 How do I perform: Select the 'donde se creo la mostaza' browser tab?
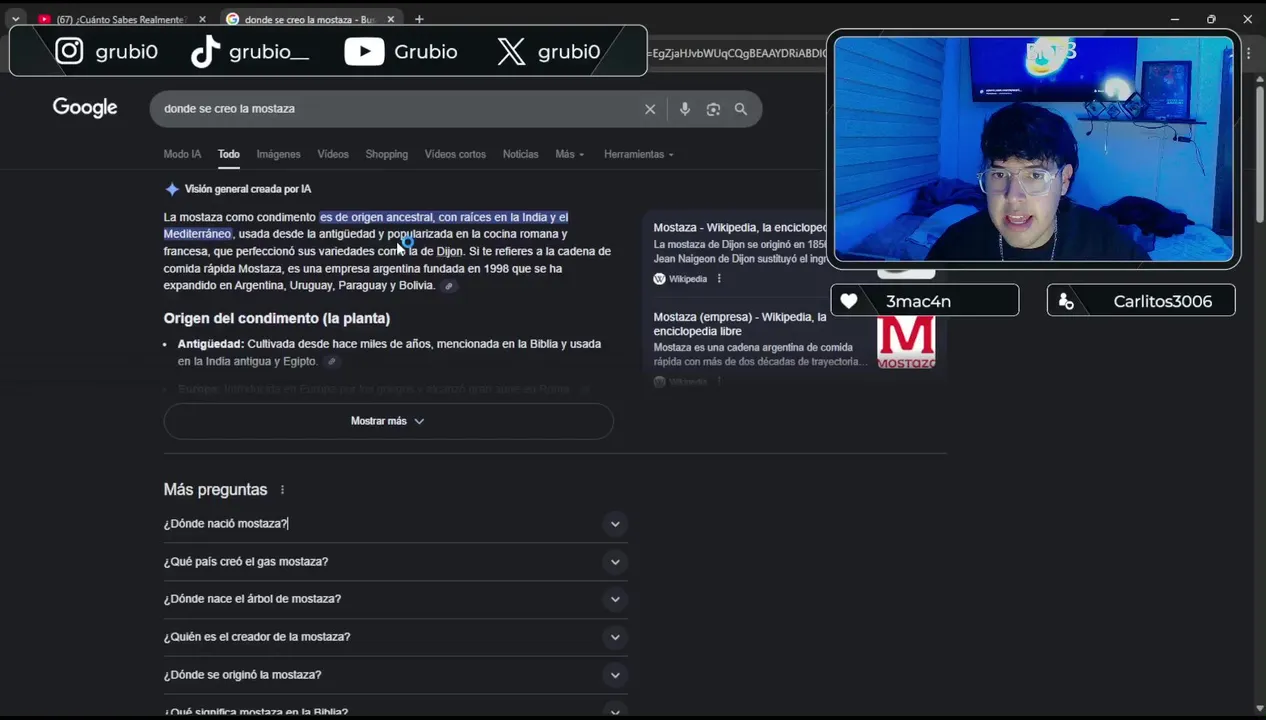[310, 19]
